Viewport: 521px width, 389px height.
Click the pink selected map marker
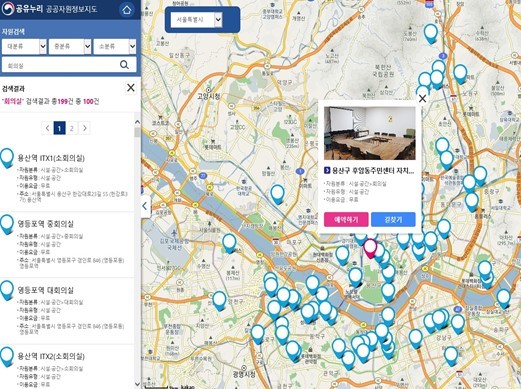point(370,249)
